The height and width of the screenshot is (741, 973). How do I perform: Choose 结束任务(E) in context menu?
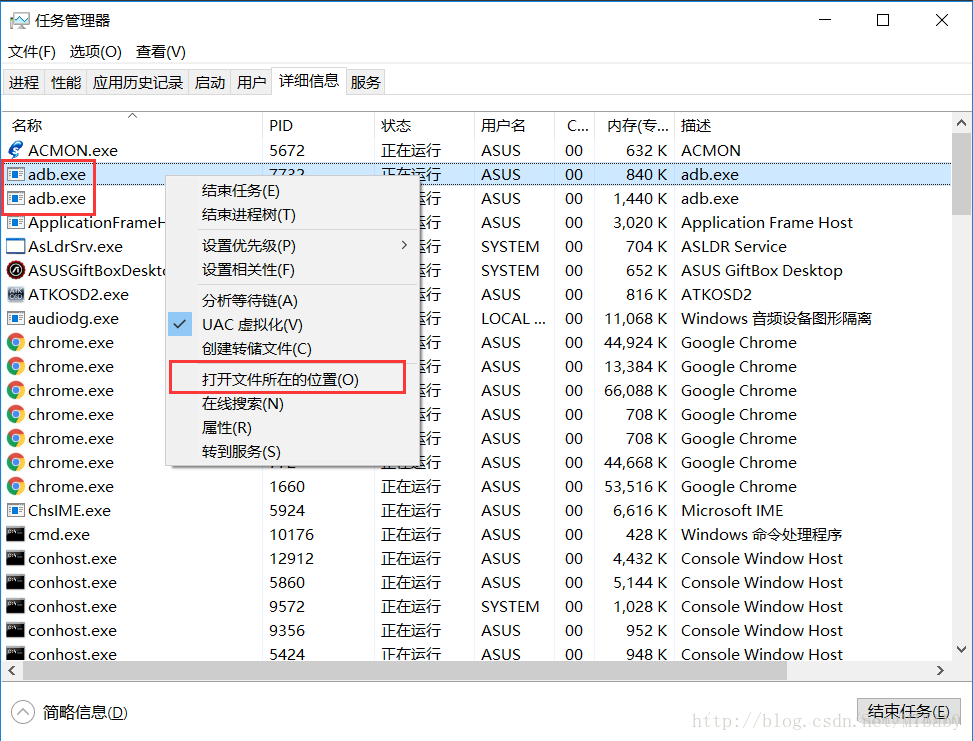292,191
